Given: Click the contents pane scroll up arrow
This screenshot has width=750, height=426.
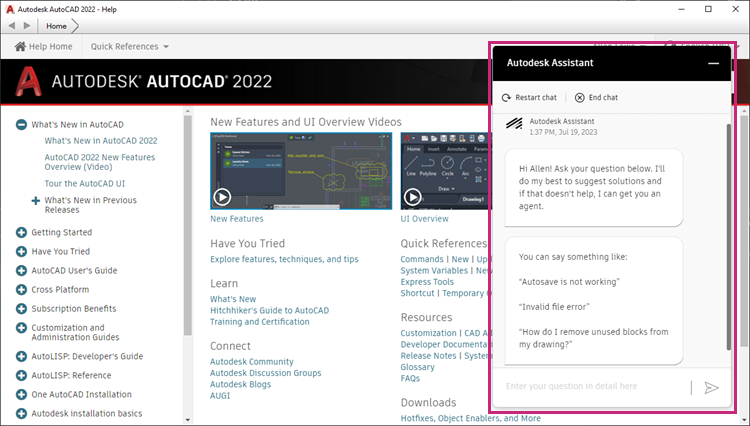Looking at the screenshot, I should (188, 111).
